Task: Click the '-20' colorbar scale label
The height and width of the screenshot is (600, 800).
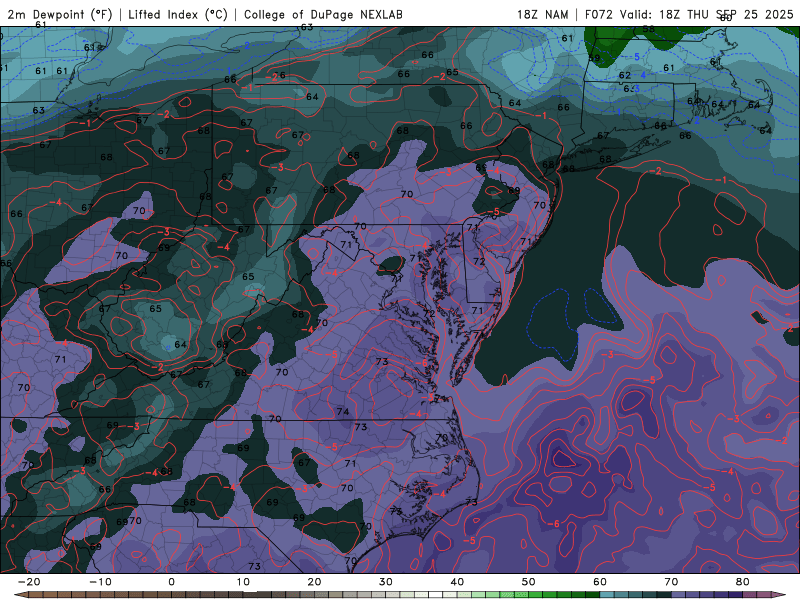Action: point(29,582)
